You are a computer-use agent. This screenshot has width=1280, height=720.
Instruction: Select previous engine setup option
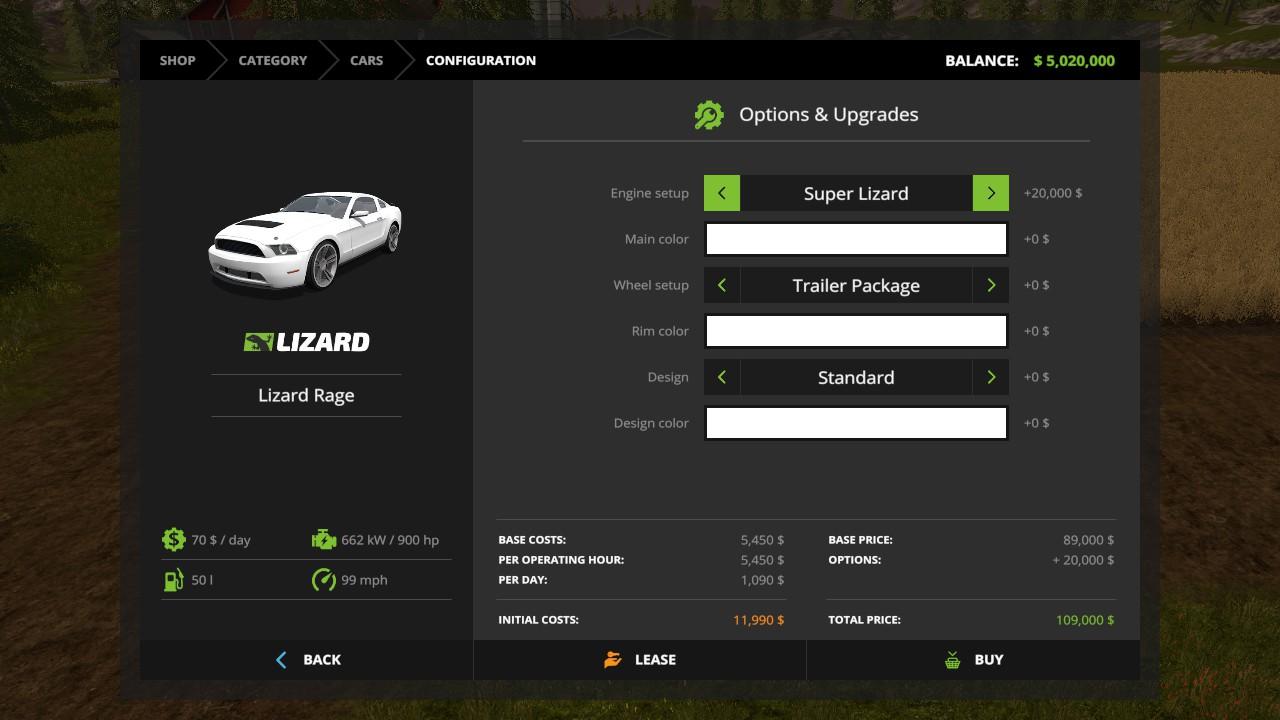(x=722, y=193)
